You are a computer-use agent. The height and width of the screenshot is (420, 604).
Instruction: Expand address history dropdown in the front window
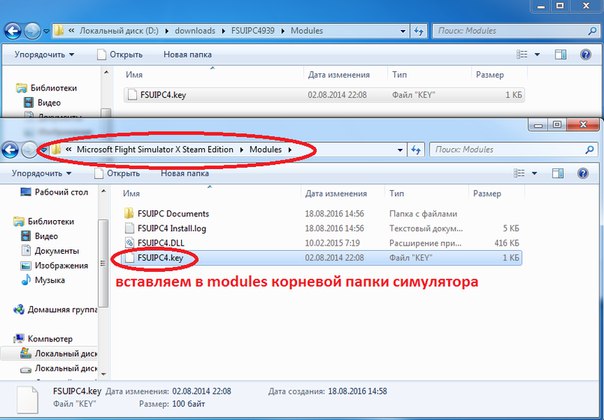pos(400,150)
